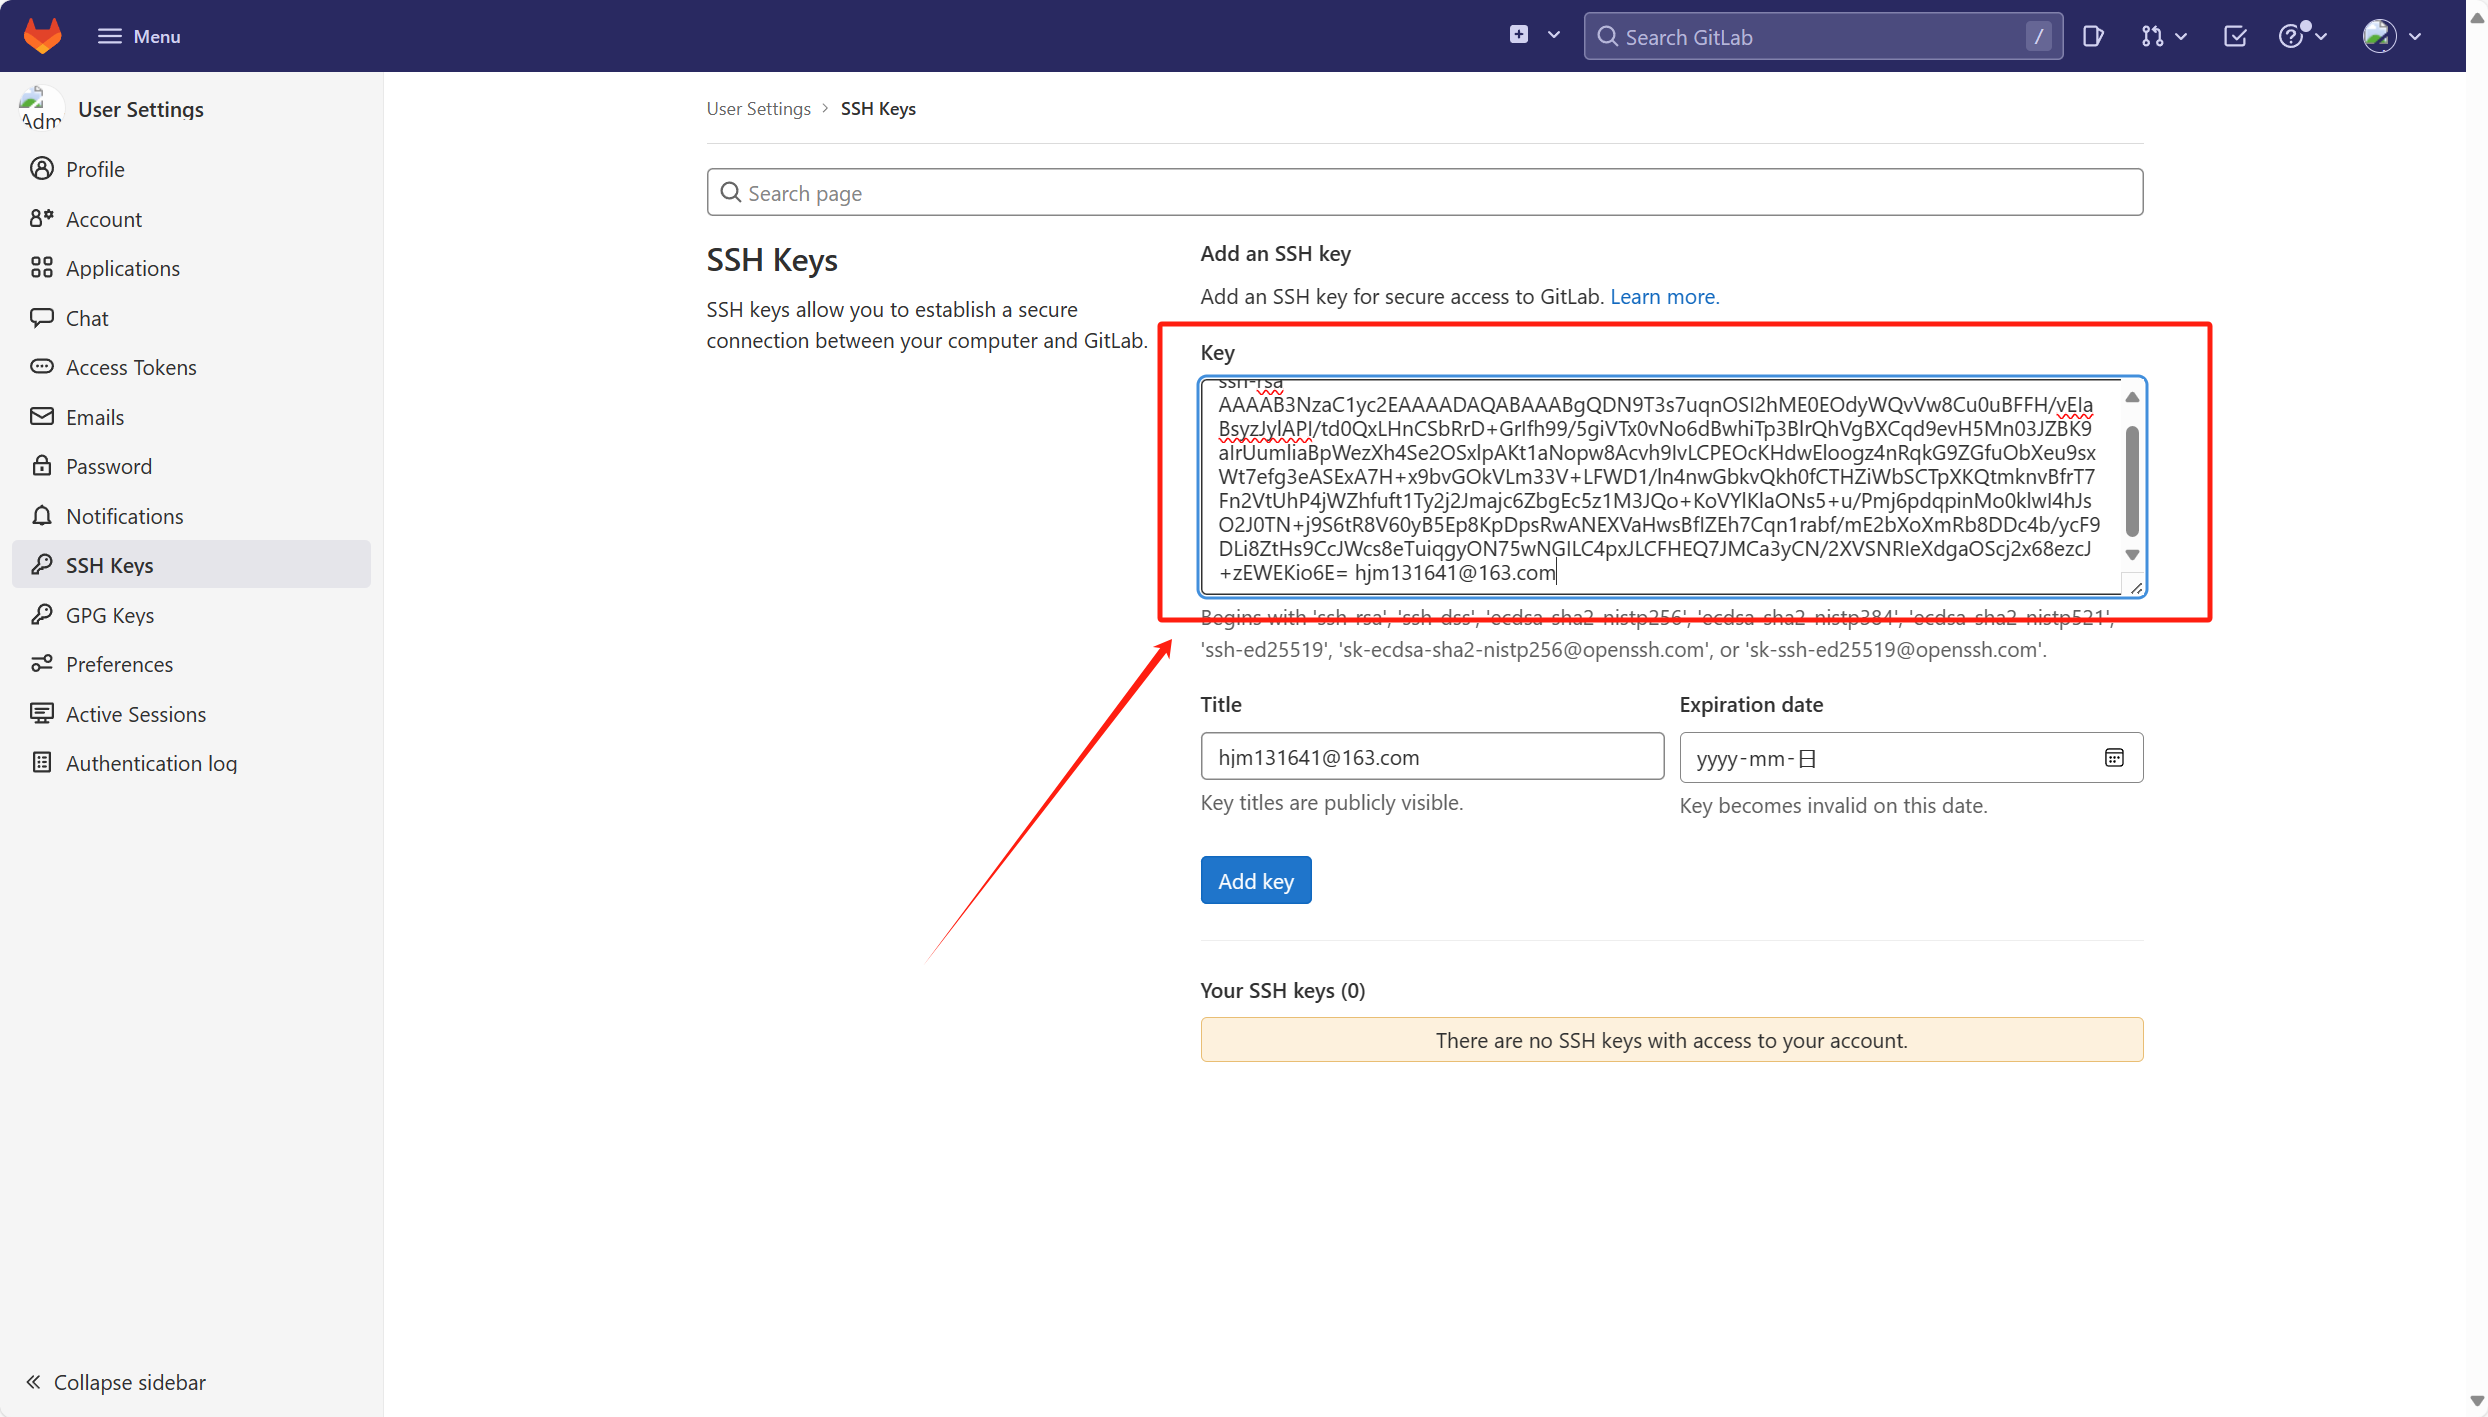Open the merge requests dropdown

(x=2164, y=37)
